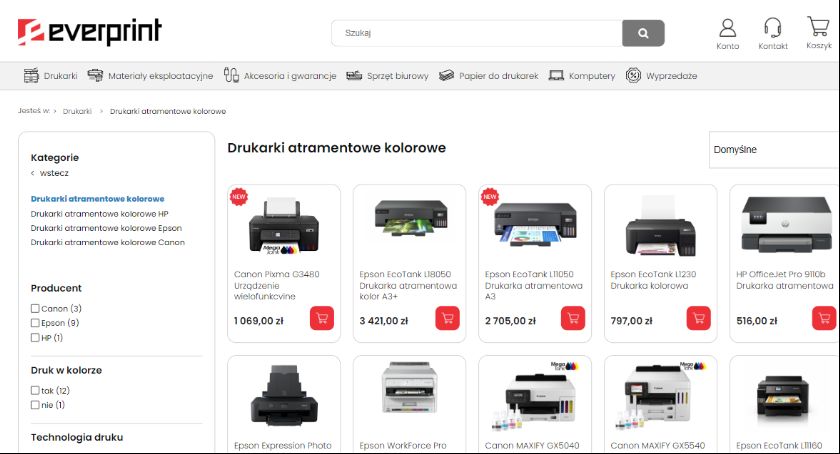Click the Komputery laptop icon
Image resolution: width=840 pixels, height=454 pixels.
pyautogui.click(x=556, y=76)
